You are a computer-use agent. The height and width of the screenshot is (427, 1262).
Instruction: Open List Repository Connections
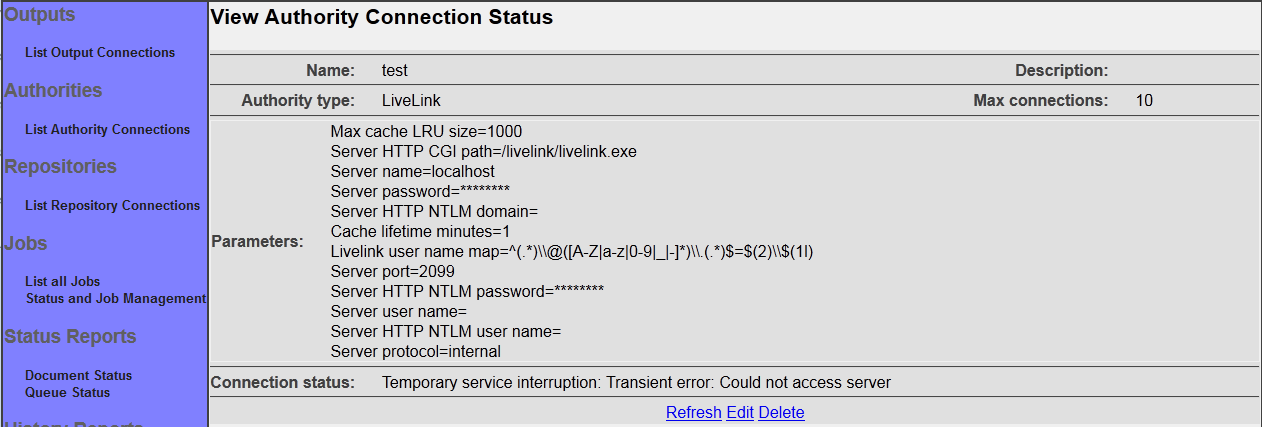(112, 206)
